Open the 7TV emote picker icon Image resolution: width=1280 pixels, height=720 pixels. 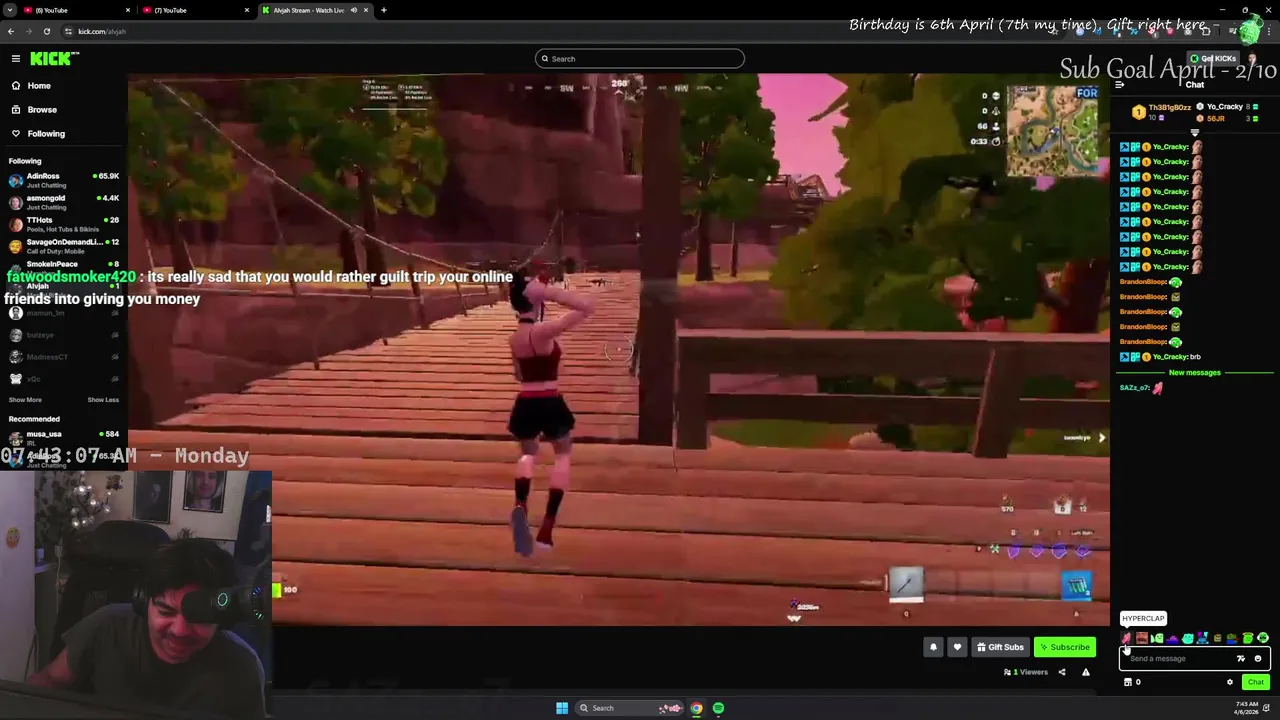tap(1241, 659)
